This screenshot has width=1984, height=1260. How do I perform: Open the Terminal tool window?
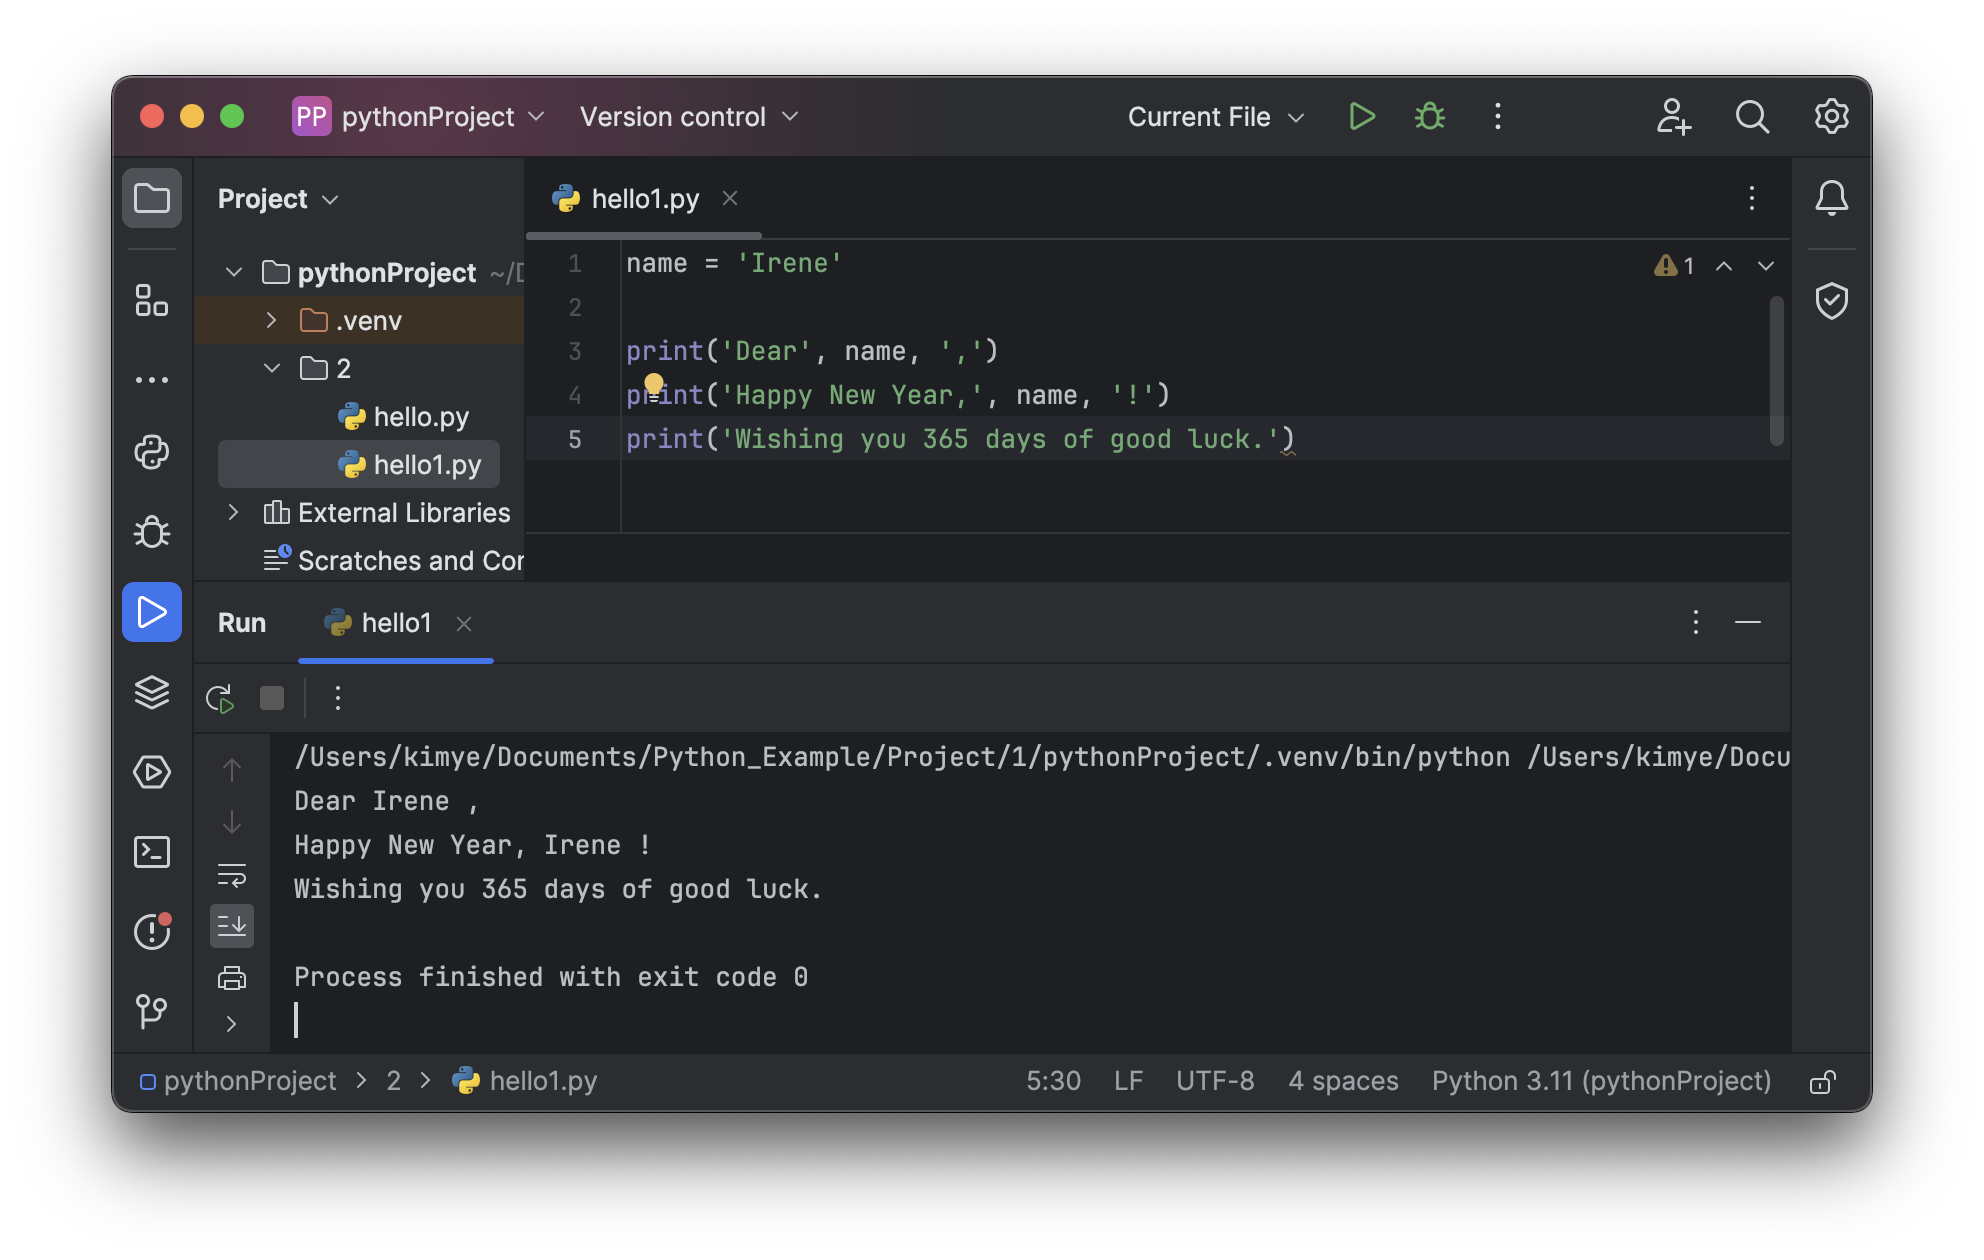152,852
